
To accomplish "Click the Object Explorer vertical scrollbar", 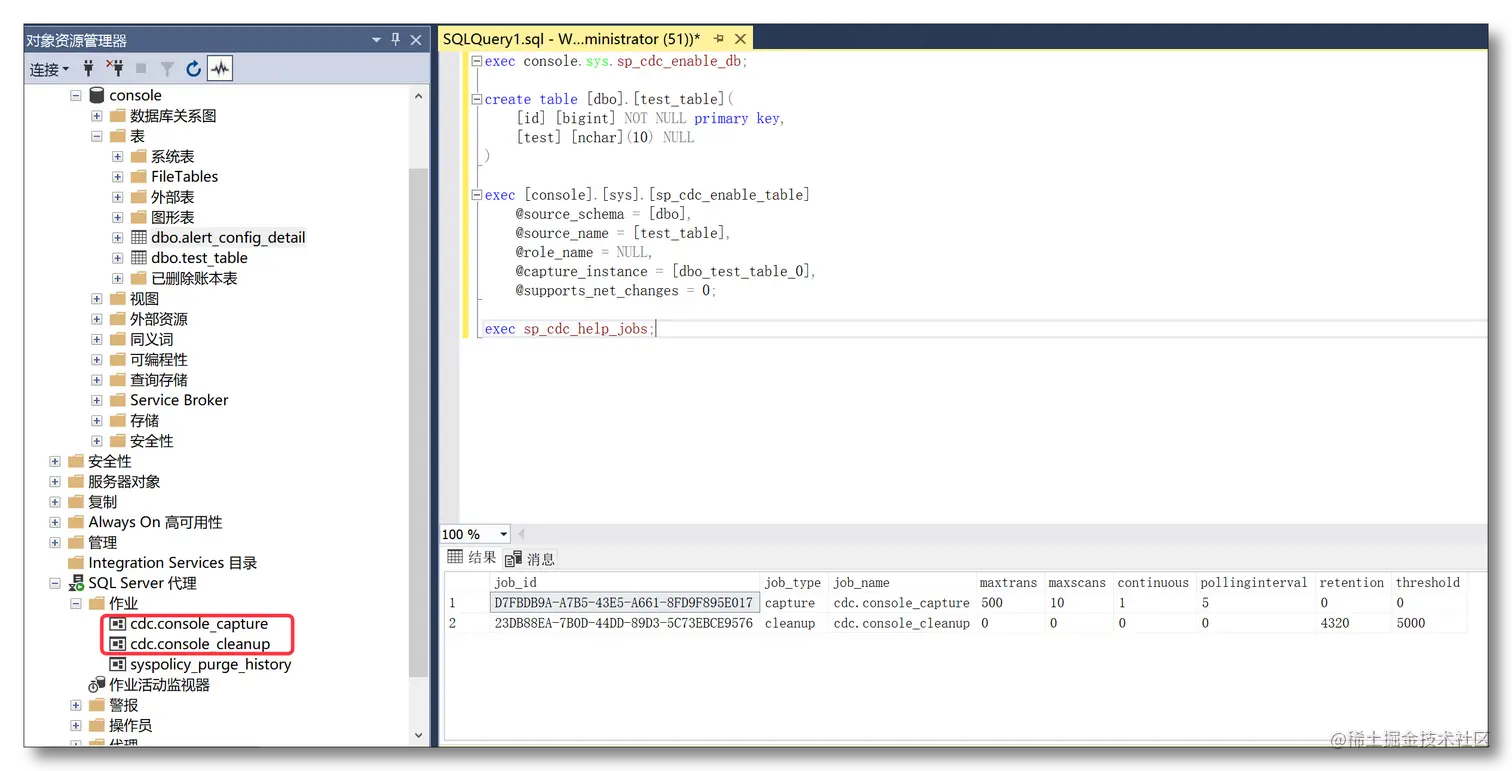I will pyautogui.click(x=418, y=420).
